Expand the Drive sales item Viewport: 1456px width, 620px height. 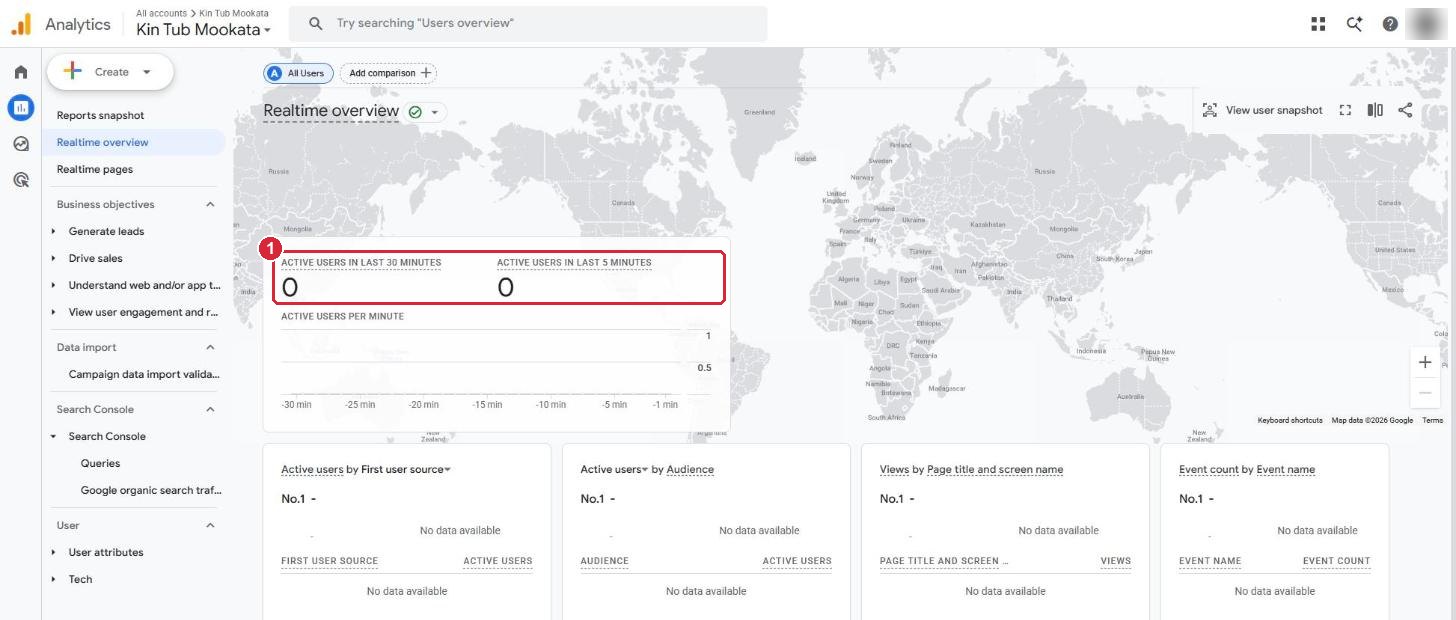coord(54,258)
